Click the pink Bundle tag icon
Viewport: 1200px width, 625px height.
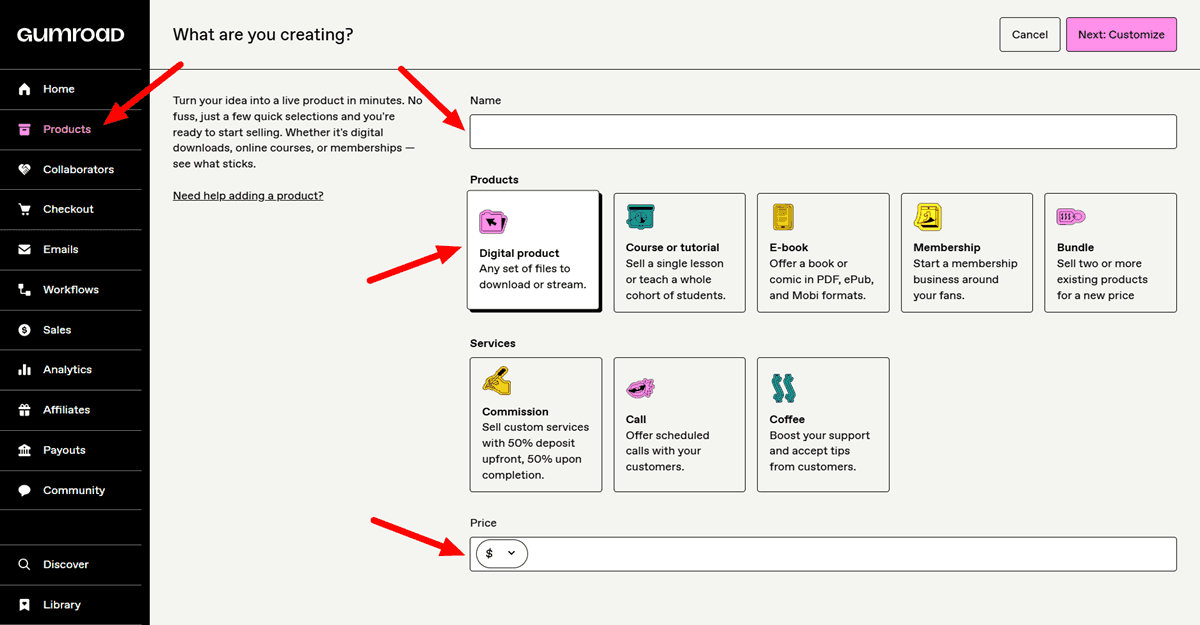click(x=1072, y=216)
